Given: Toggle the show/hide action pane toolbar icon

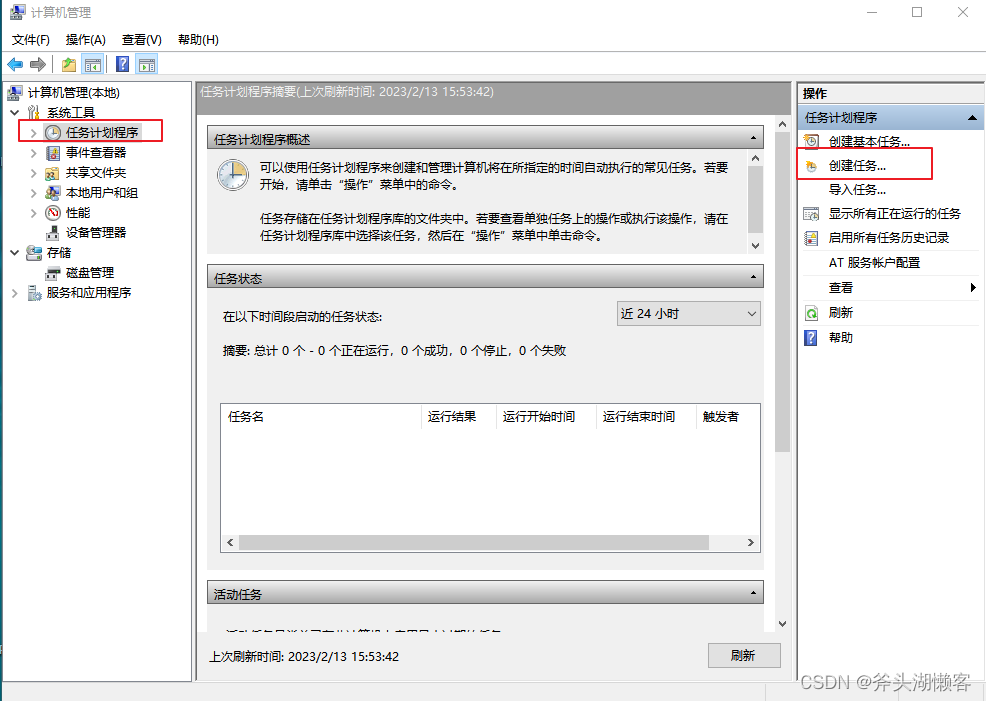Looking at the screenshot, I should (x=146, y=64).
